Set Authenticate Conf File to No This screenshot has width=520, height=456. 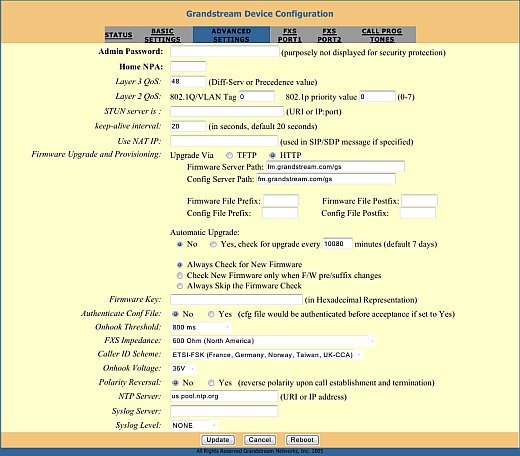coord(175,314)
